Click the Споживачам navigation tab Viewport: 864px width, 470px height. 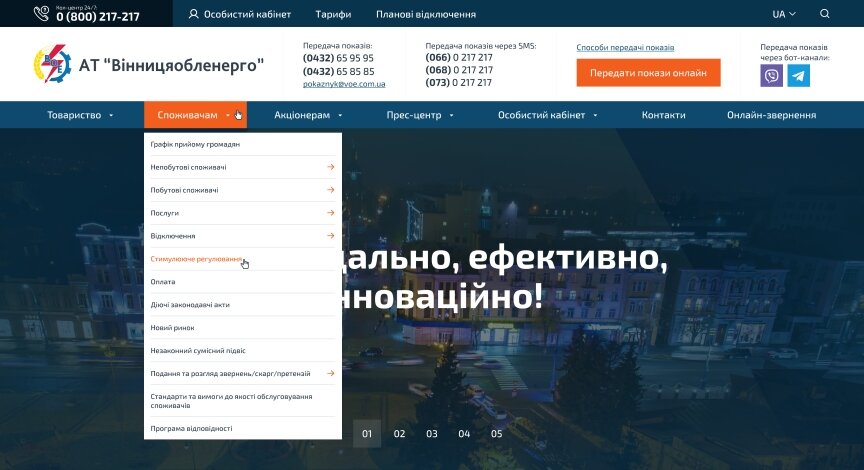point(195,115)
